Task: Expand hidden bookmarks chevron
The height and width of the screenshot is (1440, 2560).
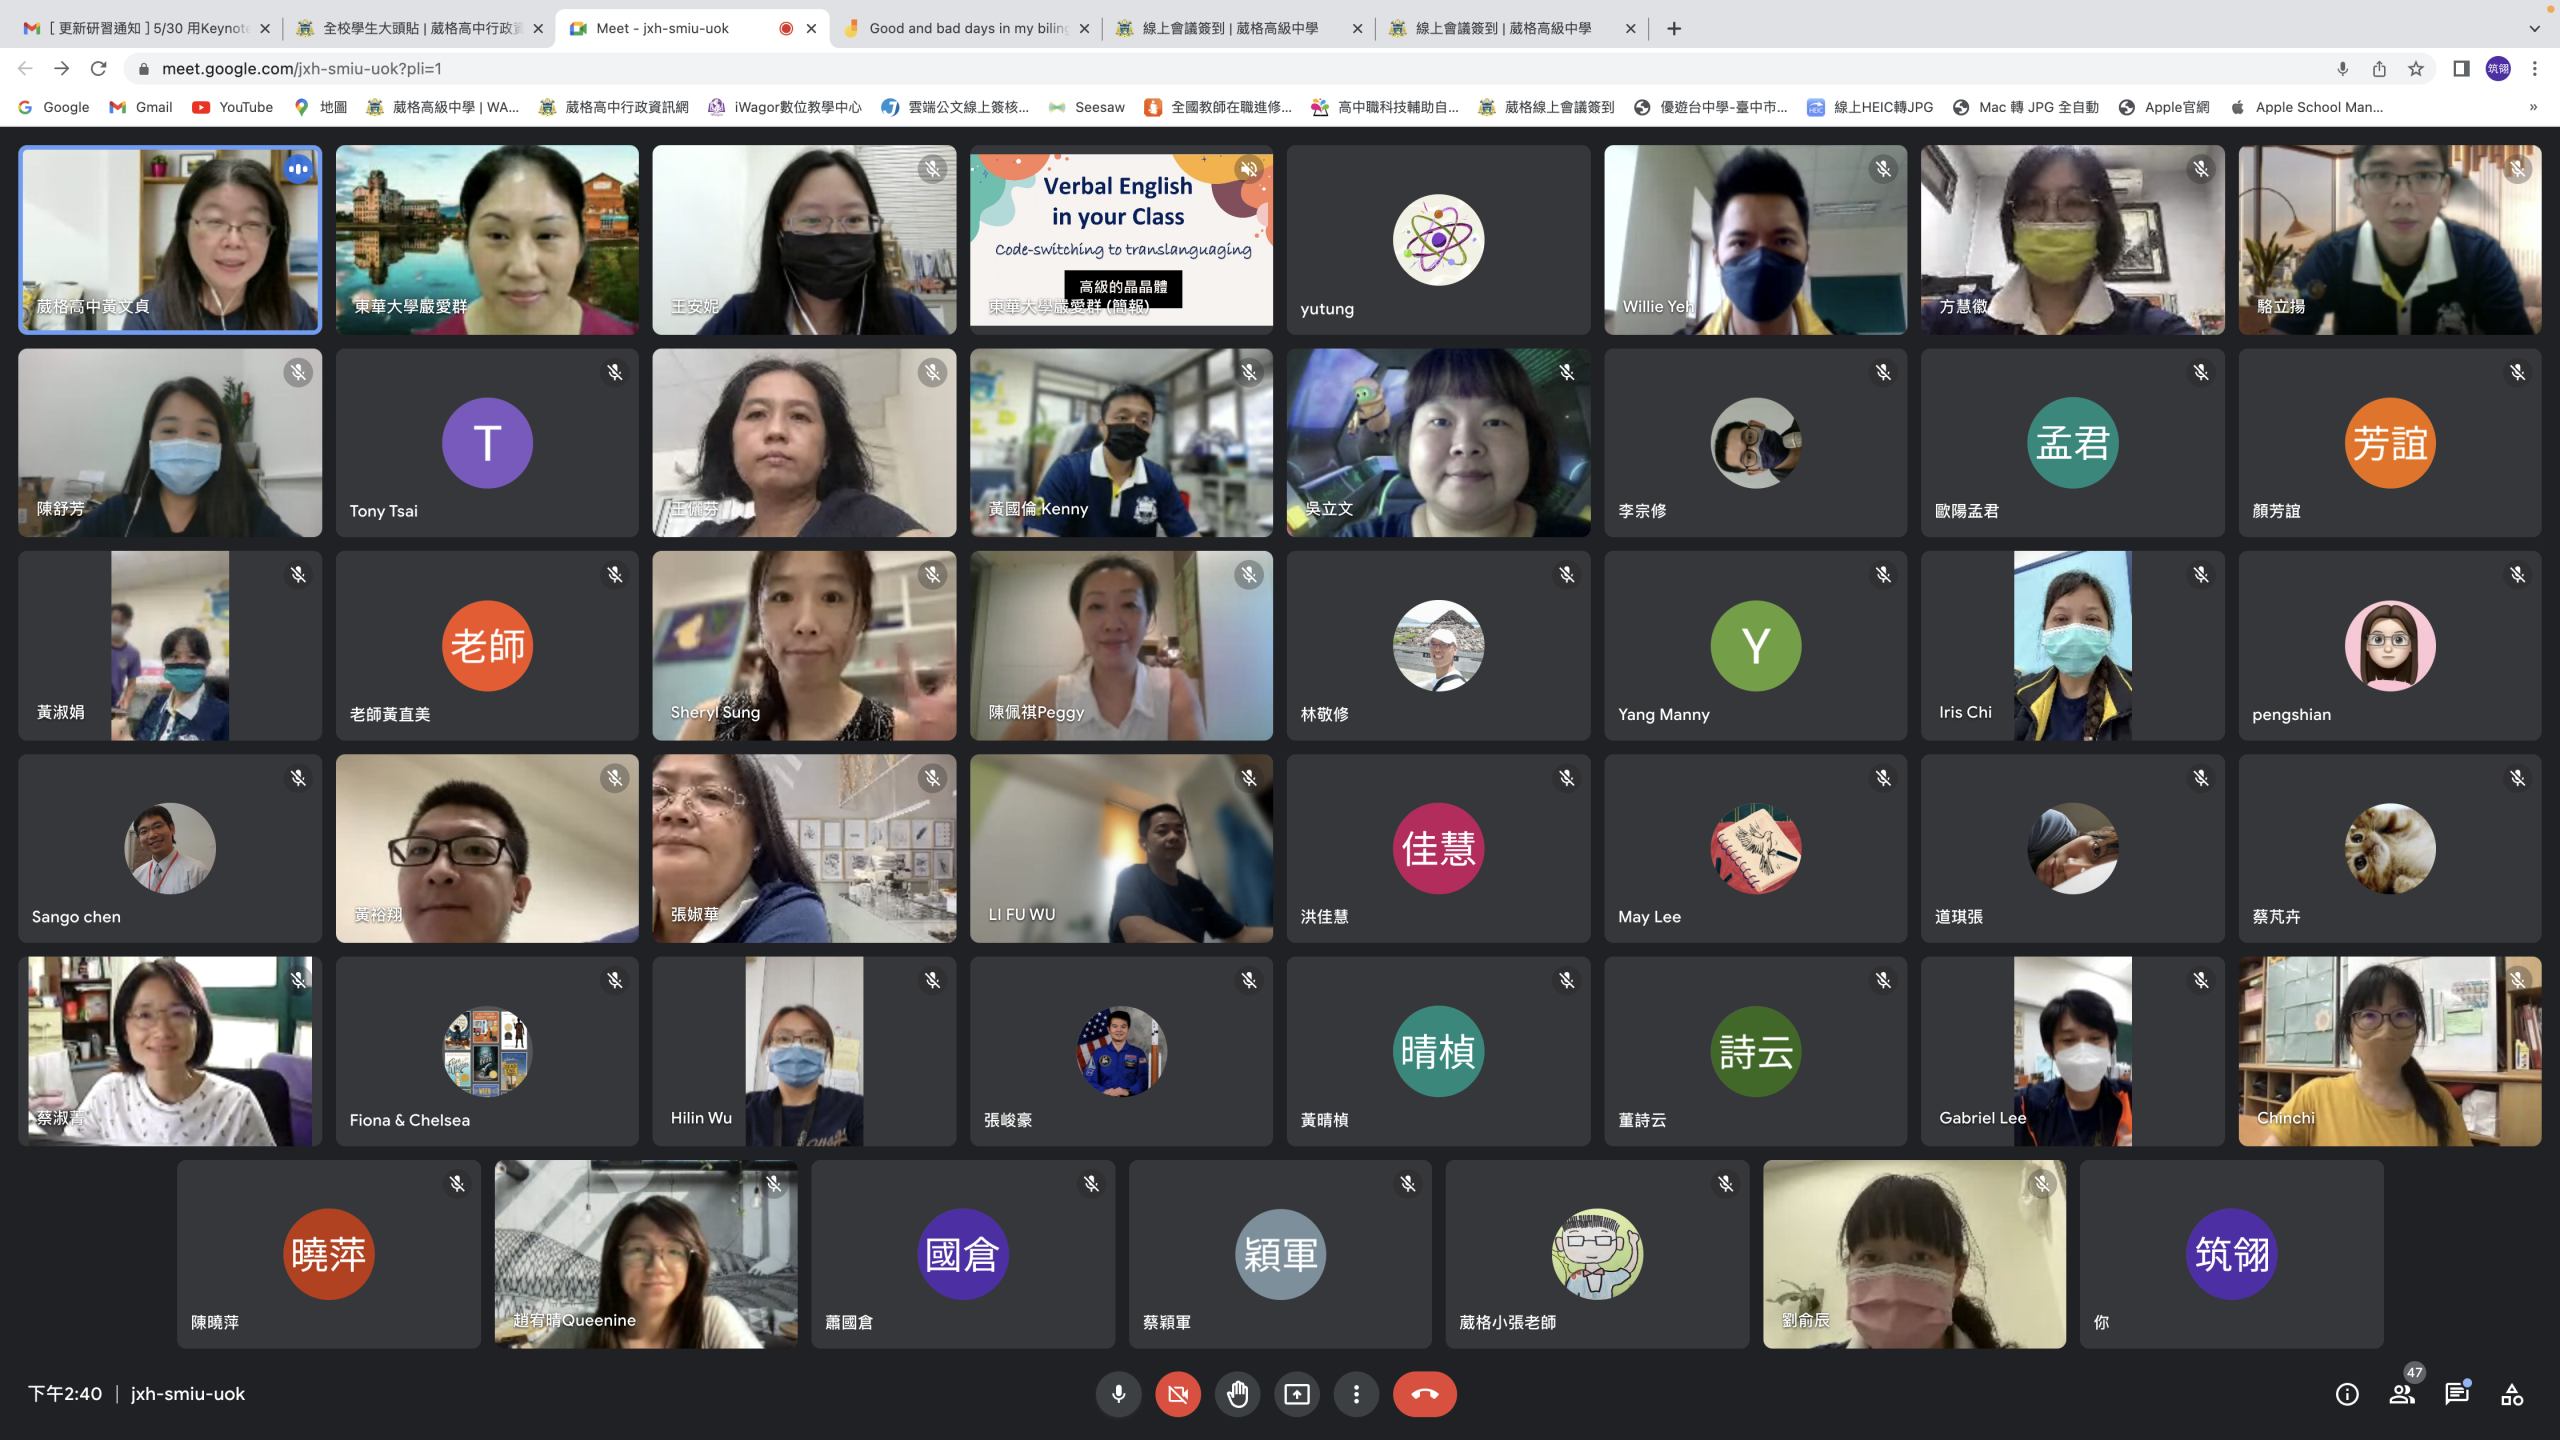Action: pyautogui.click(x=2533, y=107)
